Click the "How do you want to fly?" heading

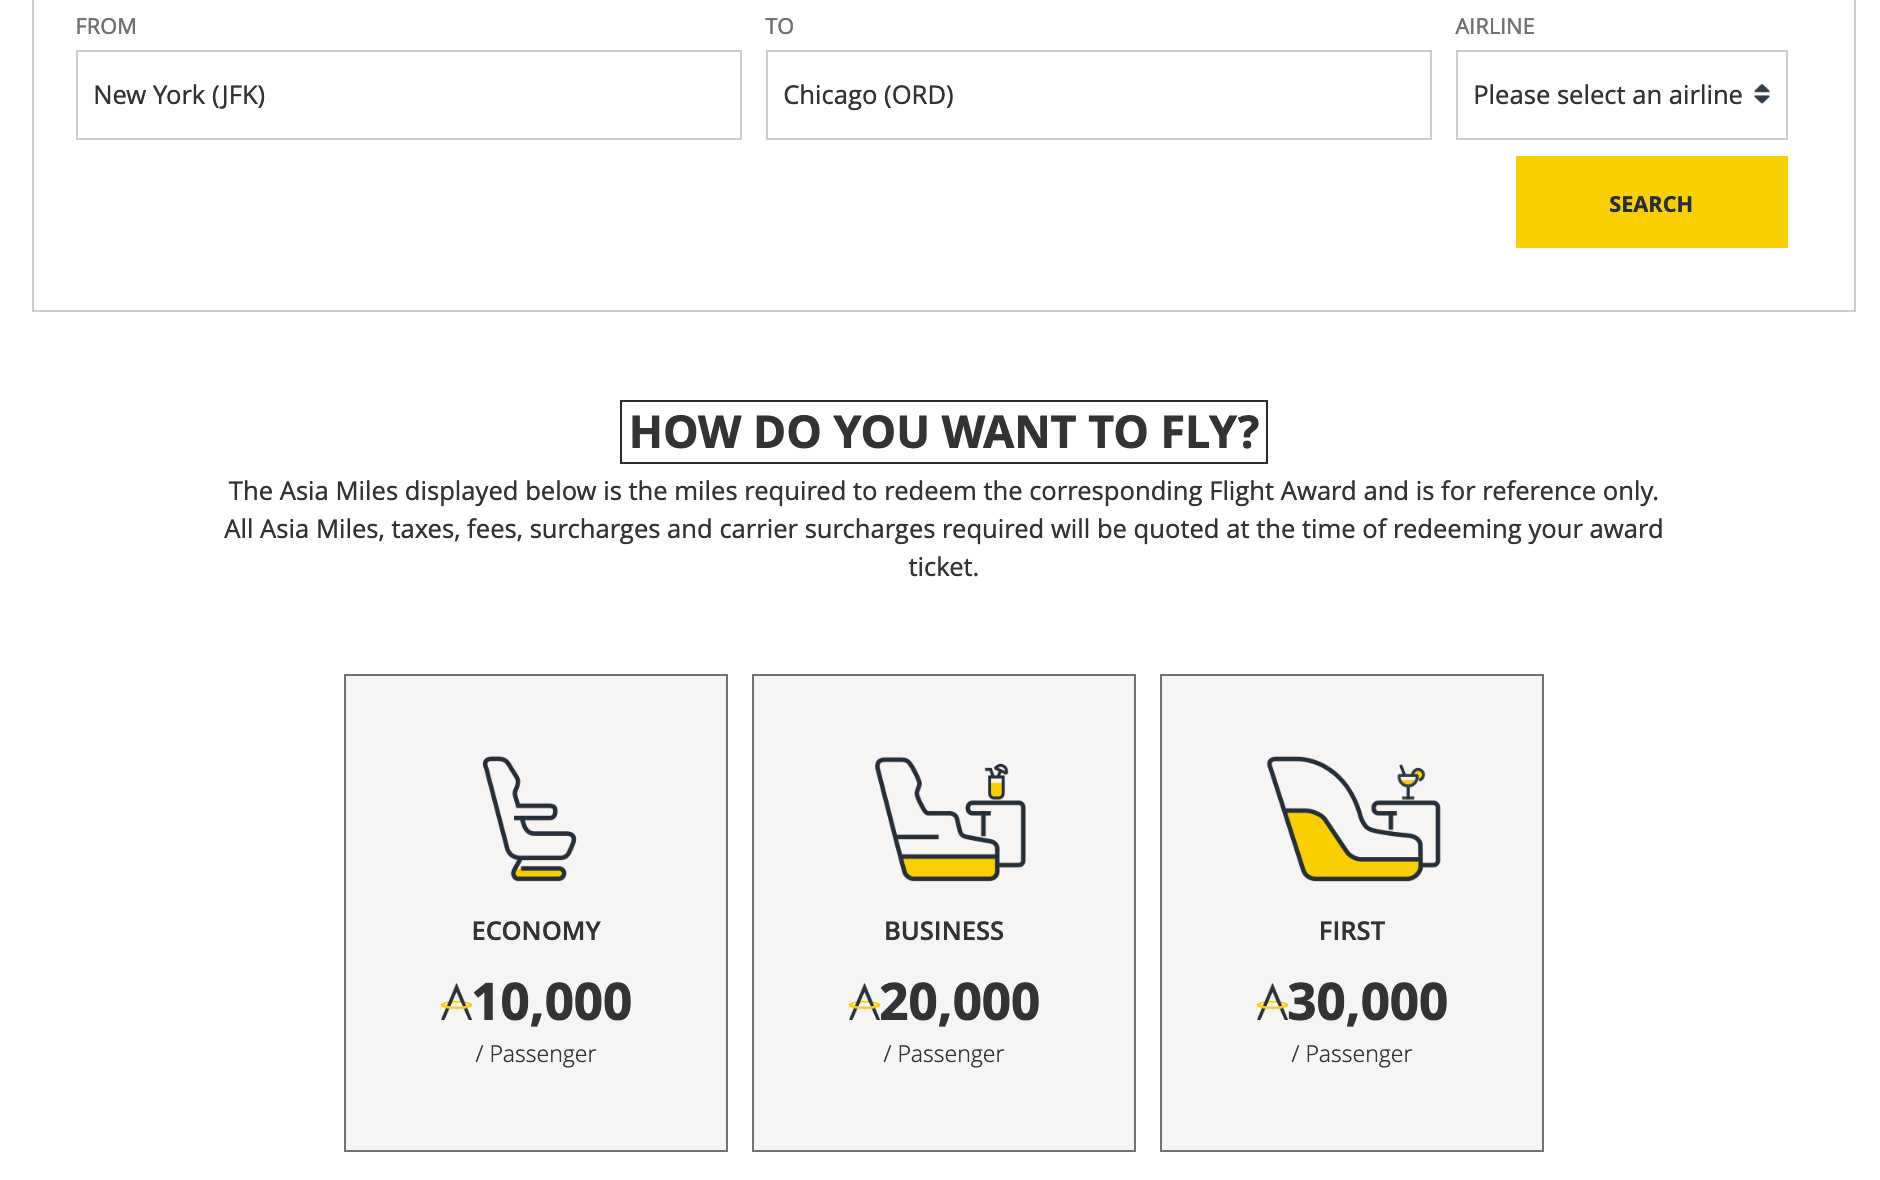tap(944, 432)
